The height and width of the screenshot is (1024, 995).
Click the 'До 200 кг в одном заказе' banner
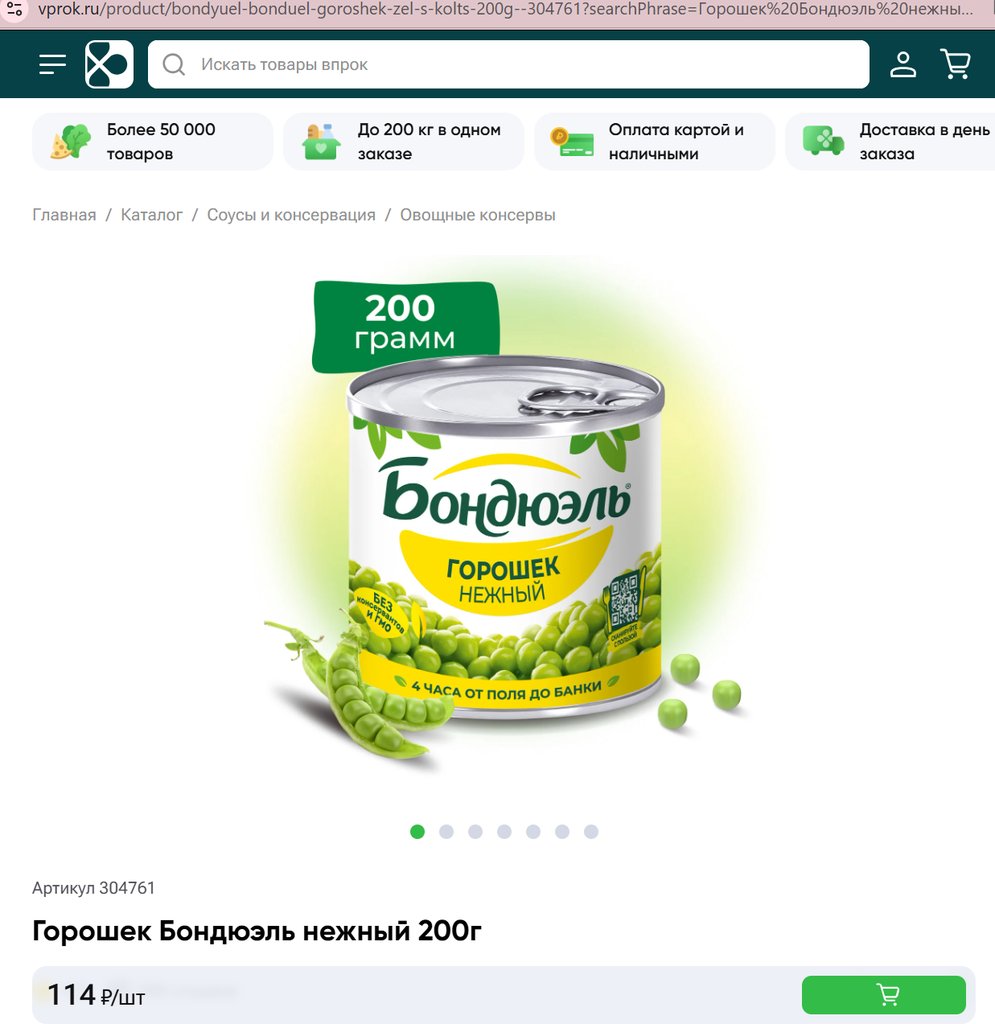[x=403, y=142]
